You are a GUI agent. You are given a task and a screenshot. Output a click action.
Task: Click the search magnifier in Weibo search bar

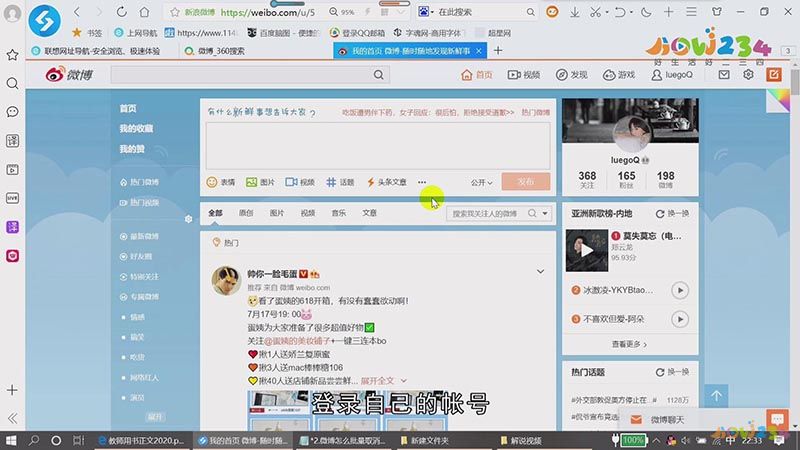point(379,75)
